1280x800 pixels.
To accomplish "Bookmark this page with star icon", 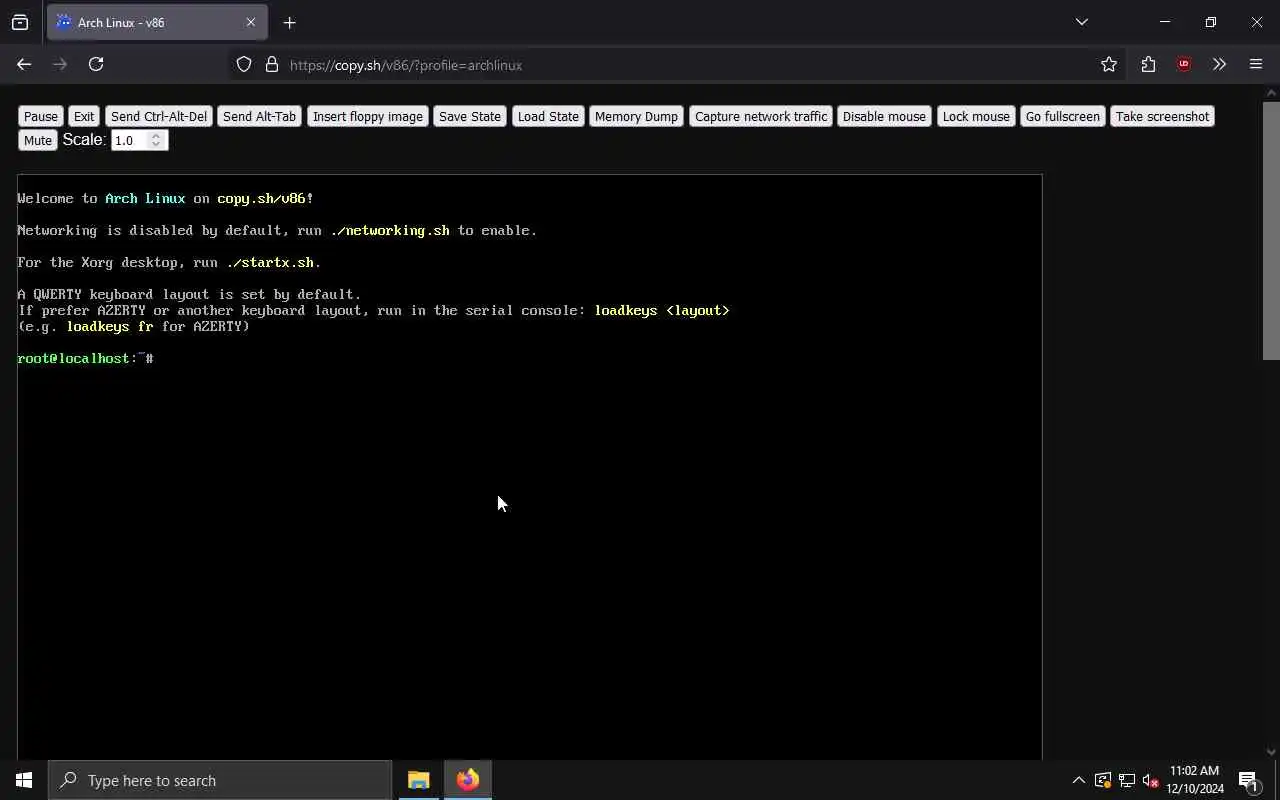I will 1109,65.
